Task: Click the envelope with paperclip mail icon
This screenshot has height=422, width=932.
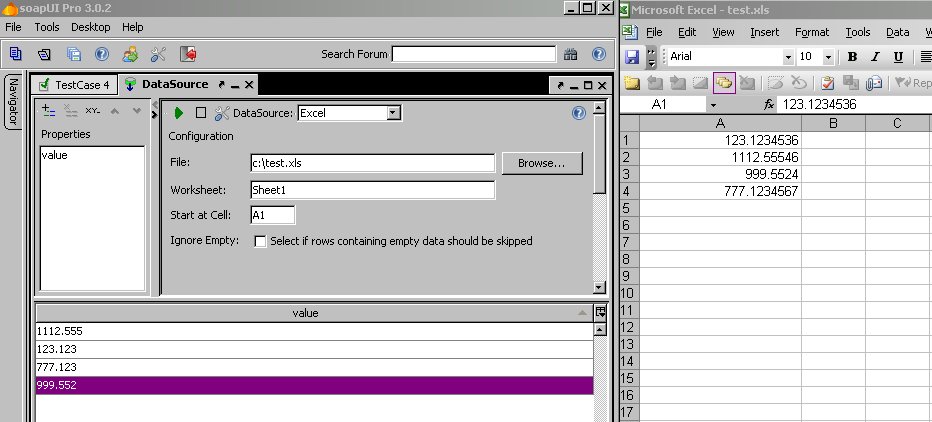Action: [873, 83]
